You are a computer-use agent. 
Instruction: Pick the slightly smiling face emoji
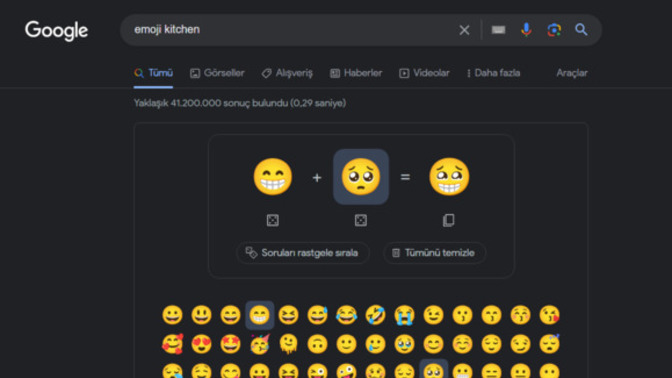(346, 344)
